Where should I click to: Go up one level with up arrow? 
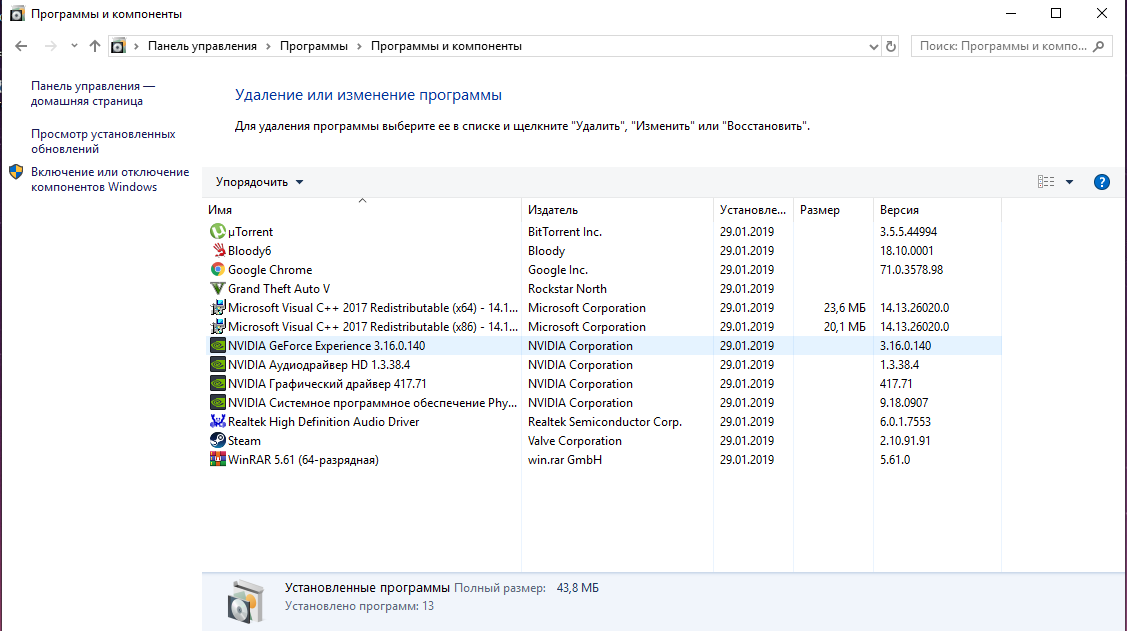(x=94, y=46)
